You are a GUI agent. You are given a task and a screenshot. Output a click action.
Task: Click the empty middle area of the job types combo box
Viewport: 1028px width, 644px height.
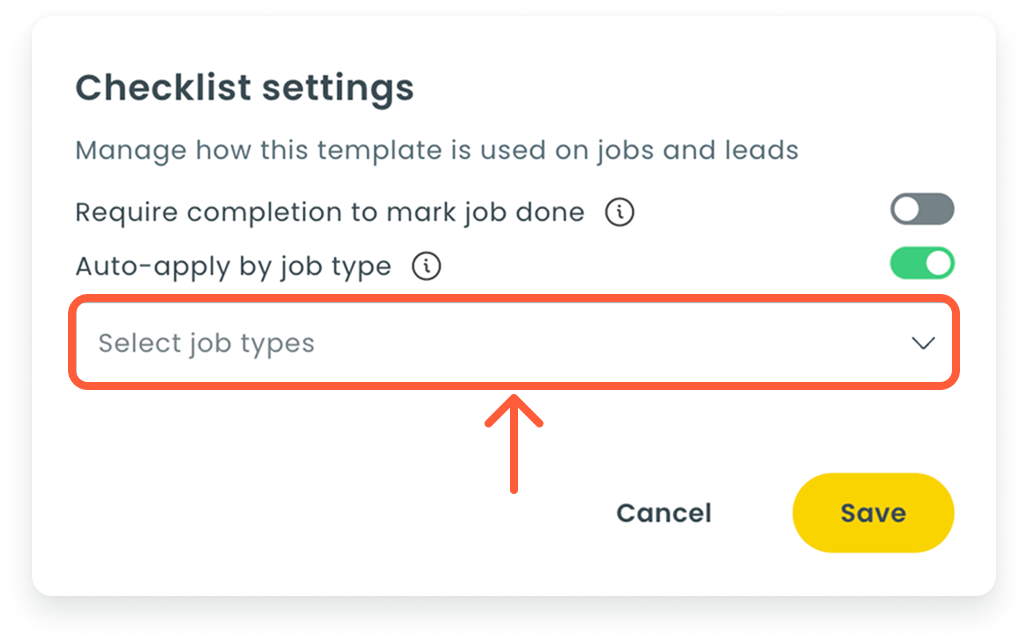[x=600, y=343]
